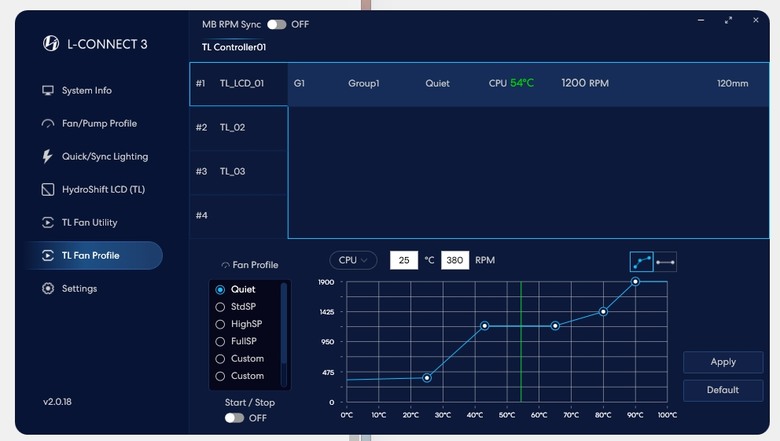The width and height of the screenshot is (780, 441).
Task: Click the Quick/Sync Lighting bolt icon
Action: pos(47,156)
